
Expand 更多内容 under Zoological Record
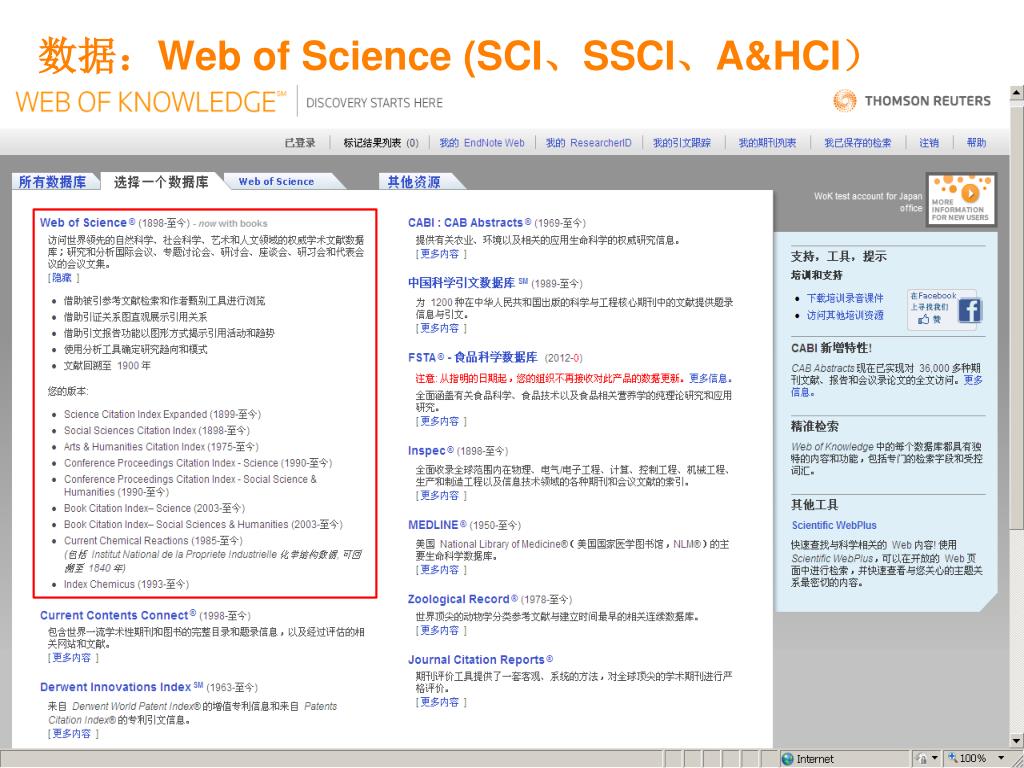point(440,630)
